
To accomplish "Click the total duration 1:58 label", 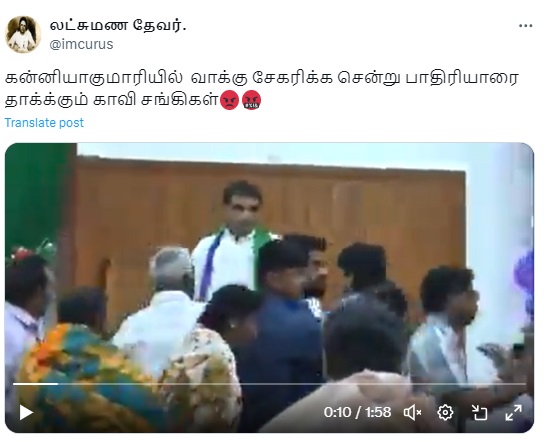I will (378, 412).
